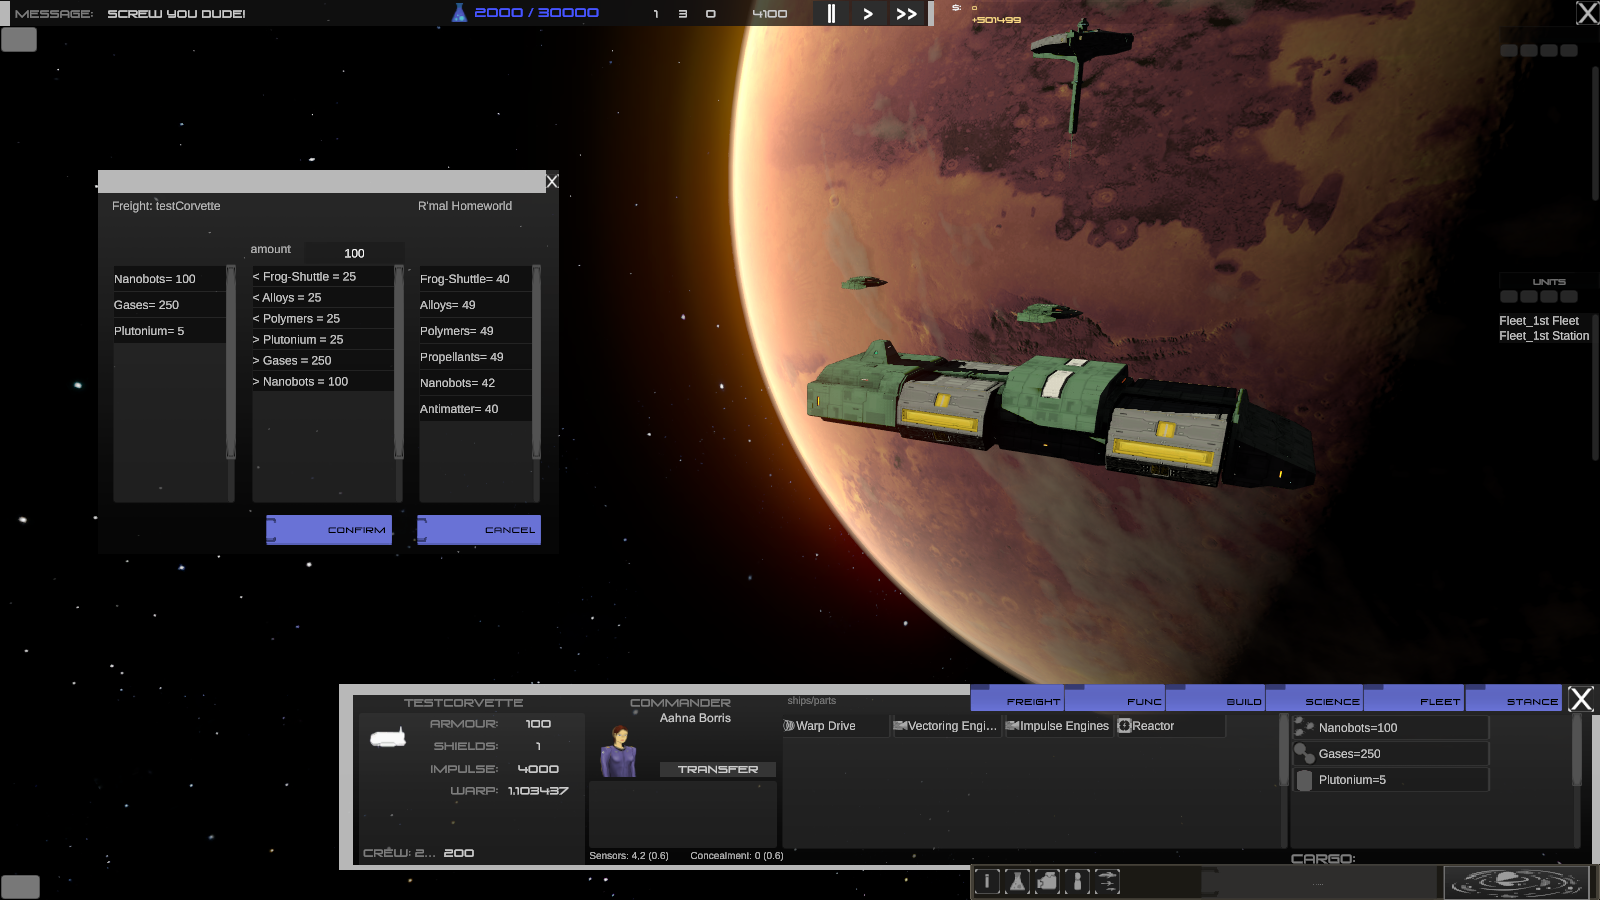Select the '> Gases = 250' transfer entry
This screenshot has width=1600, height=900.
pos(322,360)
